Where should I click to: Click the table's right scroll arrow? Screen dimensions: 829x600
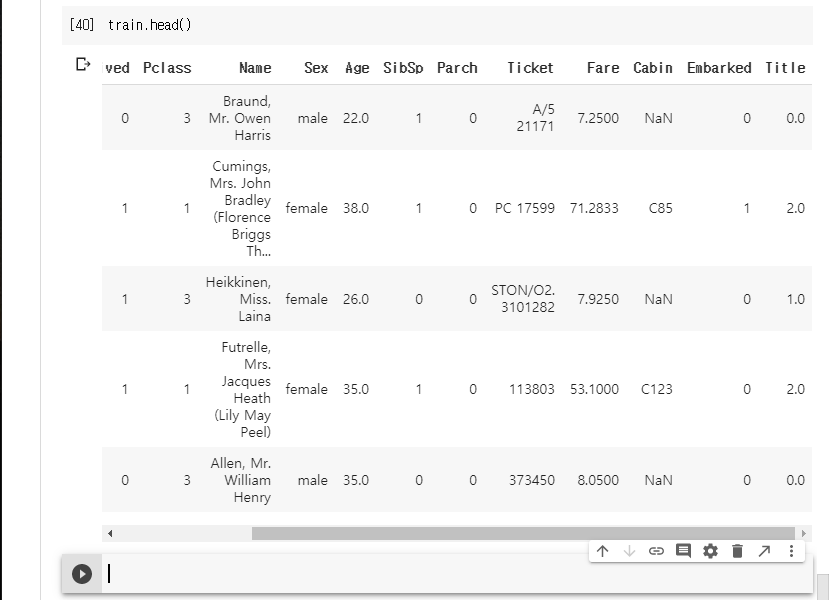click(803, 534)
